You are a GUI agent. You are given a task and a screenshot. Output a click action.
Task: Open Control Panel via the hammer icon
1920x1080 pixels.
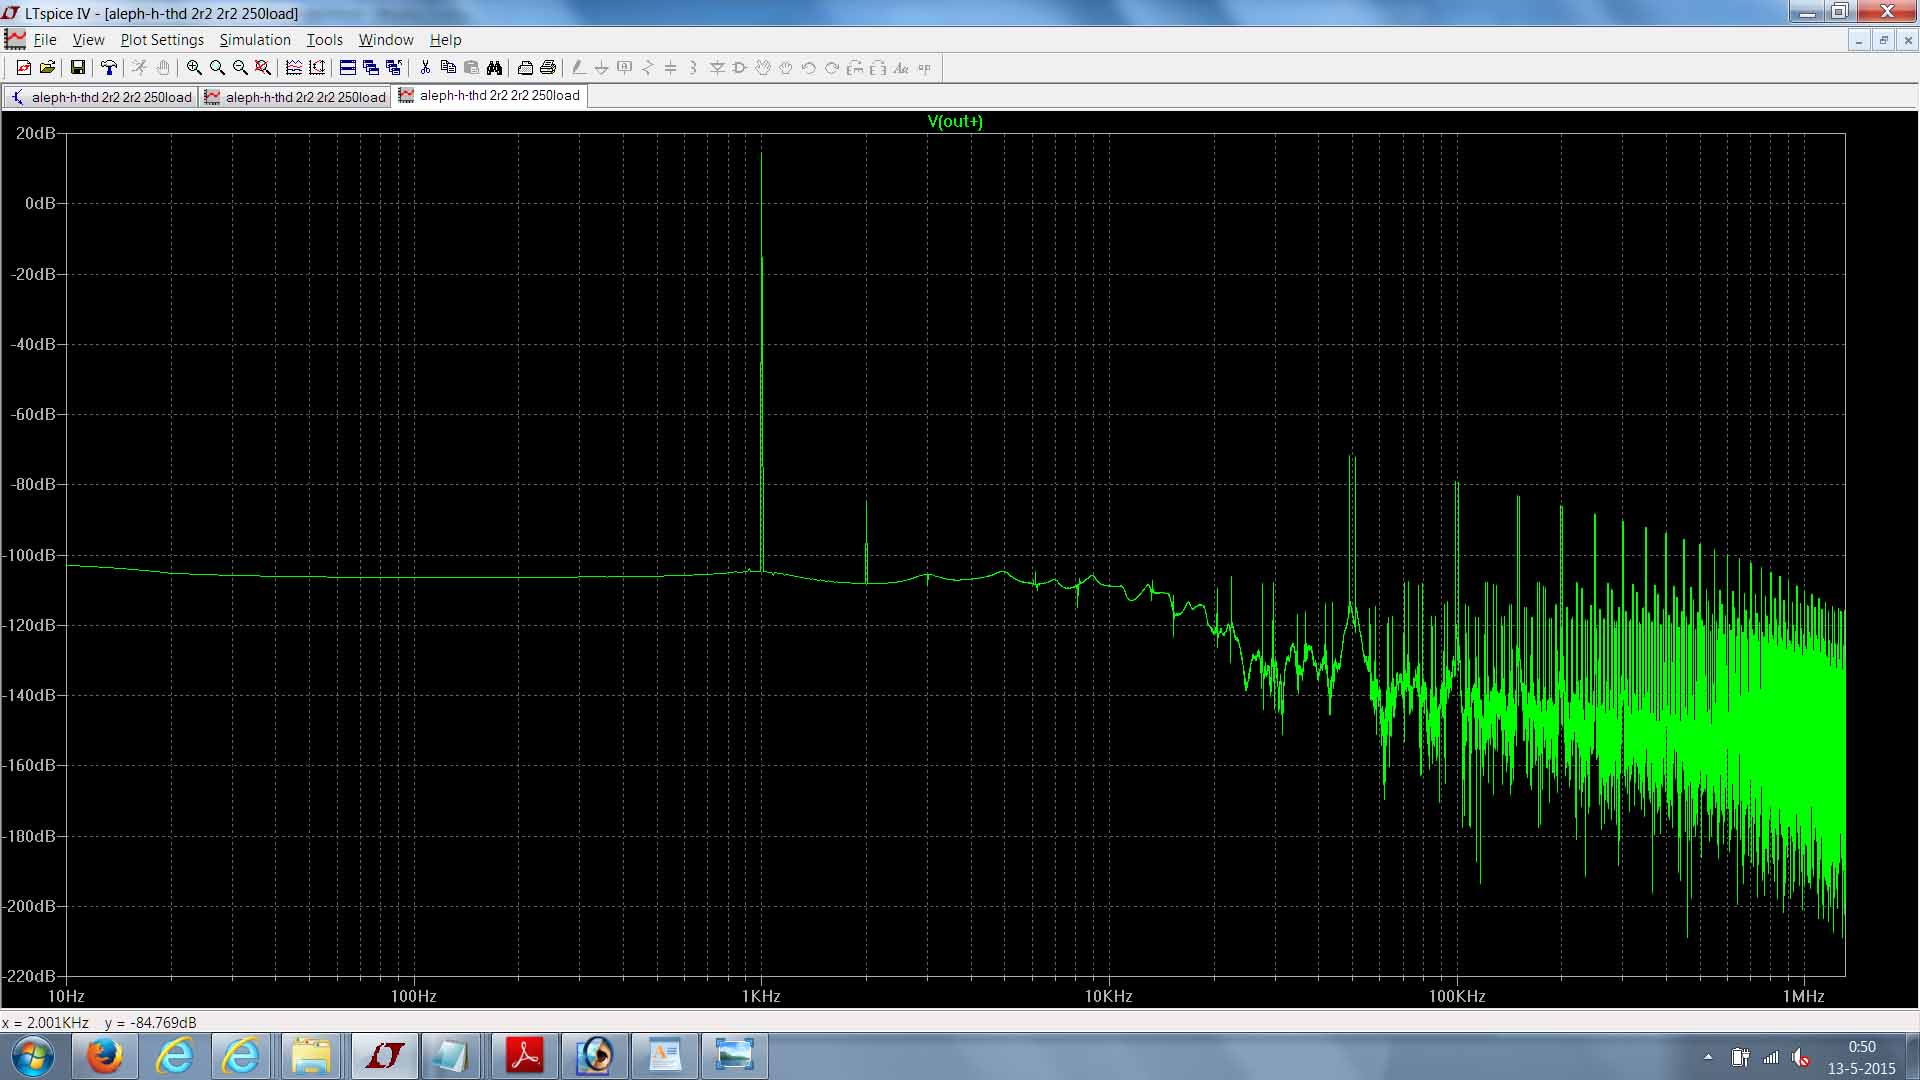108,68
